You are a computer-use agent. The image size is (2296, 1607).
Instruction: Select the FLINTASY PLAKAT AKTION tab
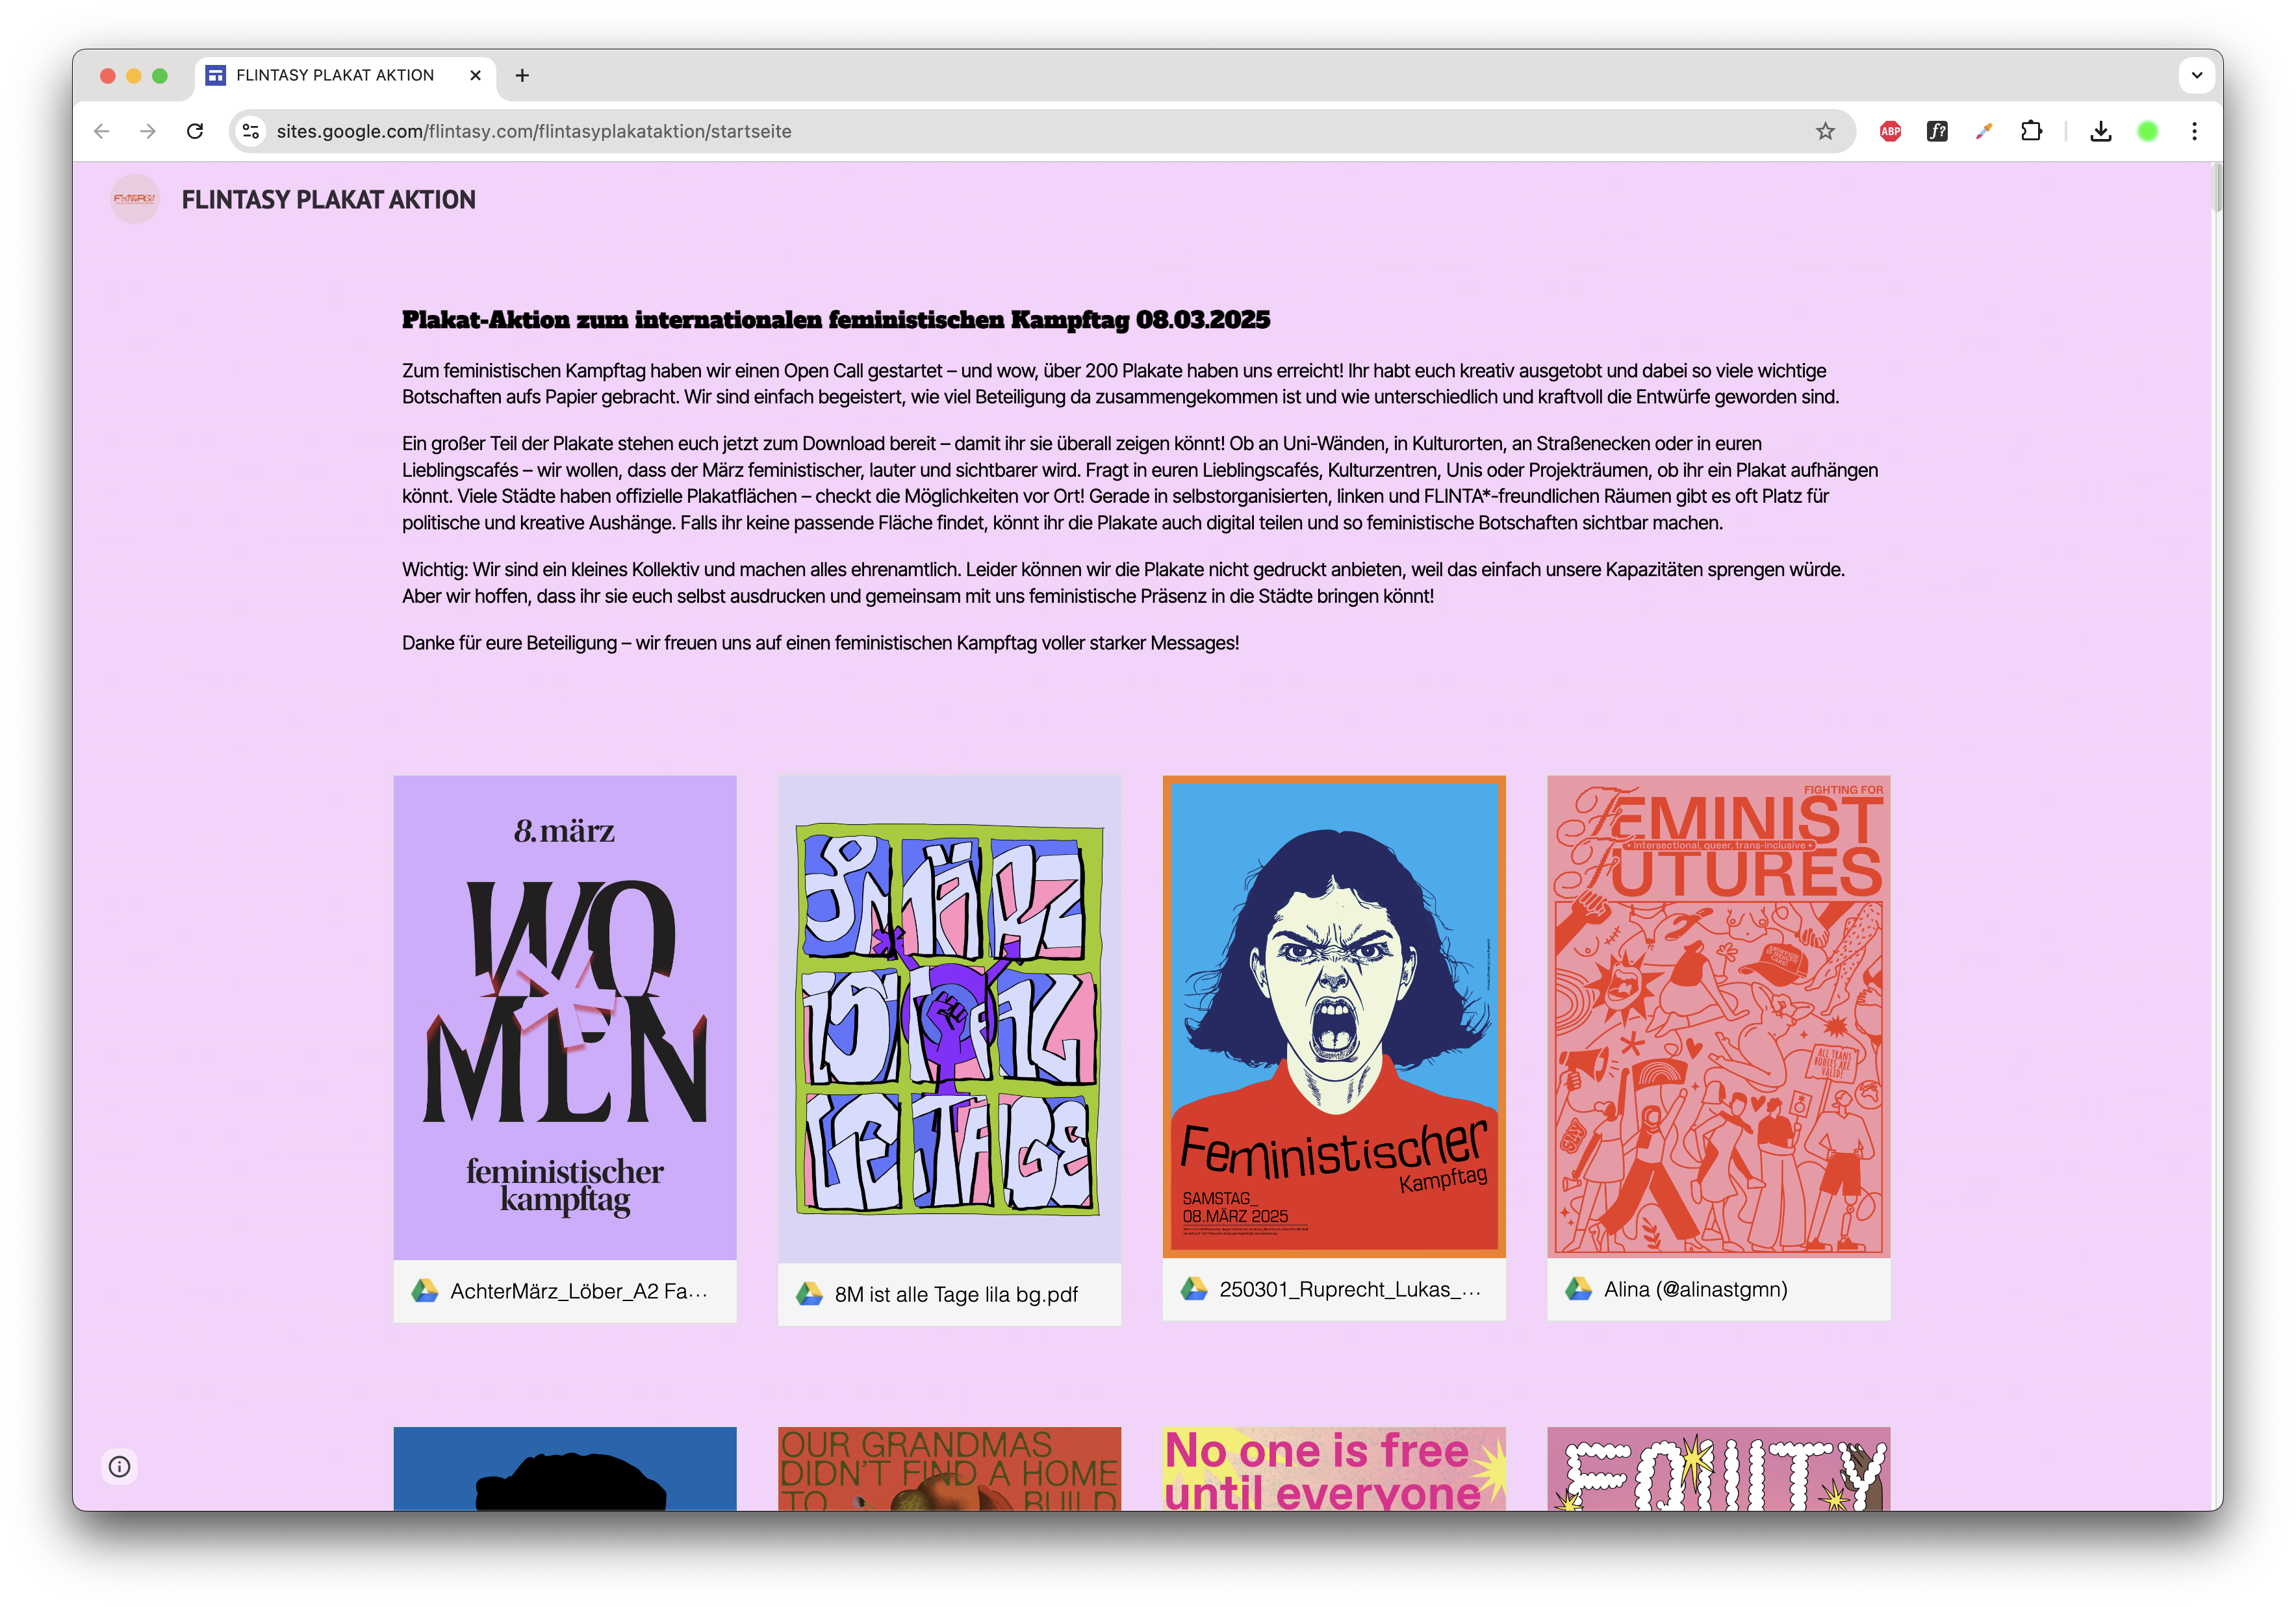tap(335, 75)
